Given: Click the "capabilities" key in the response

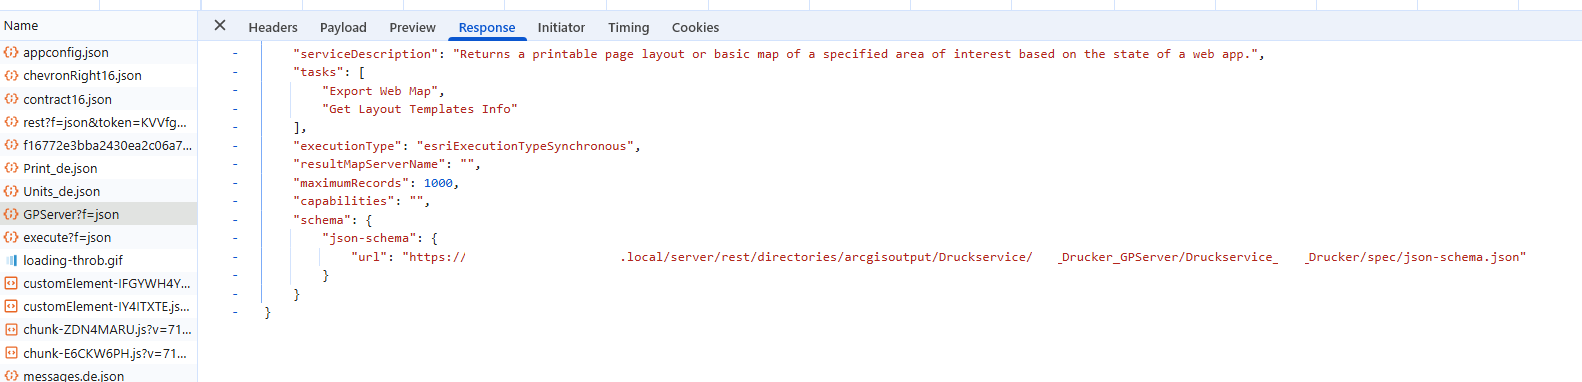Looking at the screenshot, I should point(343,201).
